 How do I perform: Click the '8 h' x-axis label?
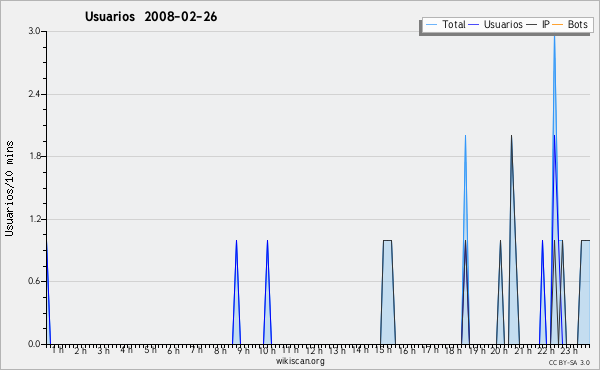pyautogui.click(x=220, y=350)
